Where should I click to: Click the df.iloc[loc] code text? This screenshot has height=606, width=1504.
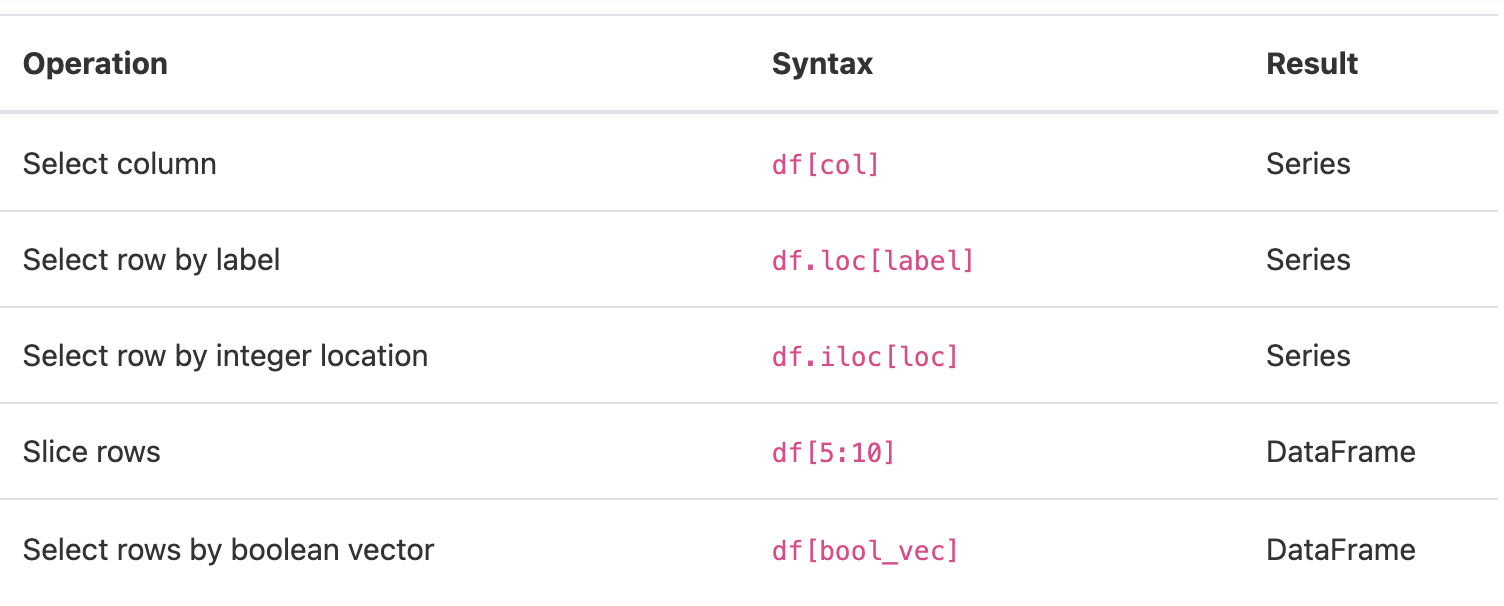tap(865, 357)
